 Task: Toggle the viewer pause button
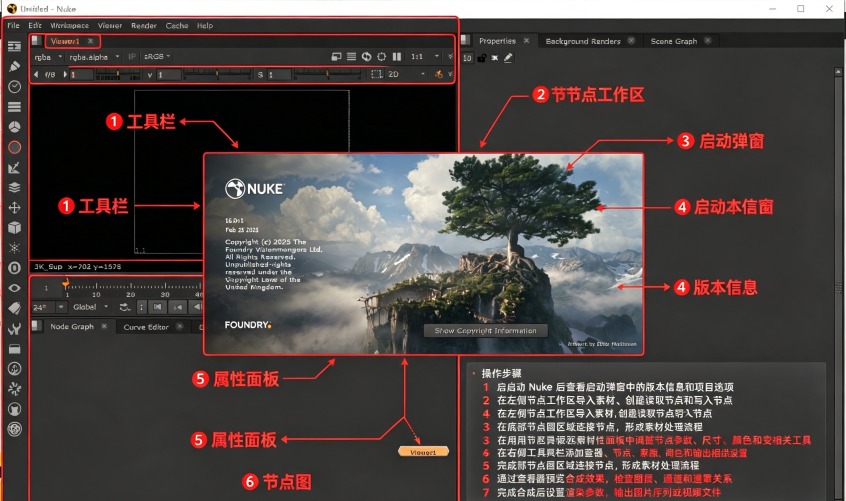coord(397,57)
